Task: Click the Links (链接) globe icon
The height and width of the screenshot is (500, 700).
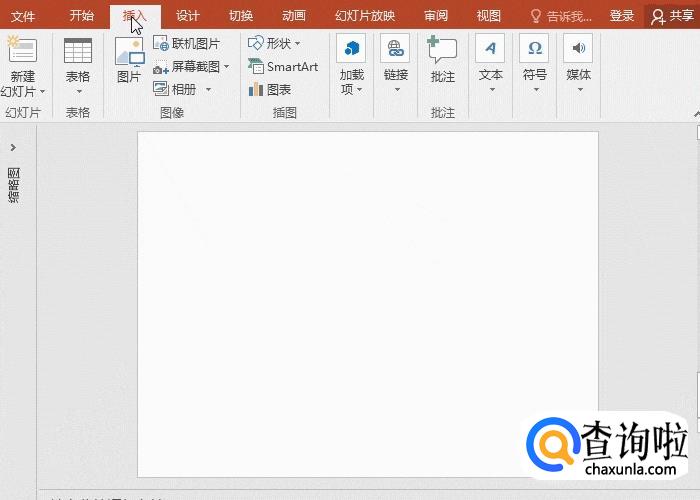Action: click(395, 48)
